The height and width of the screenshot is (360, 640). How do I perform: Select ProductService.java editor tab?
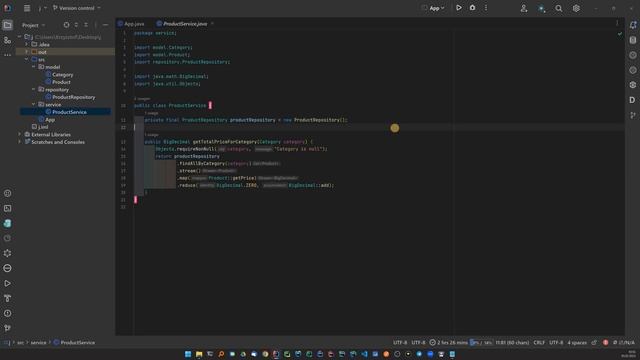182,24
